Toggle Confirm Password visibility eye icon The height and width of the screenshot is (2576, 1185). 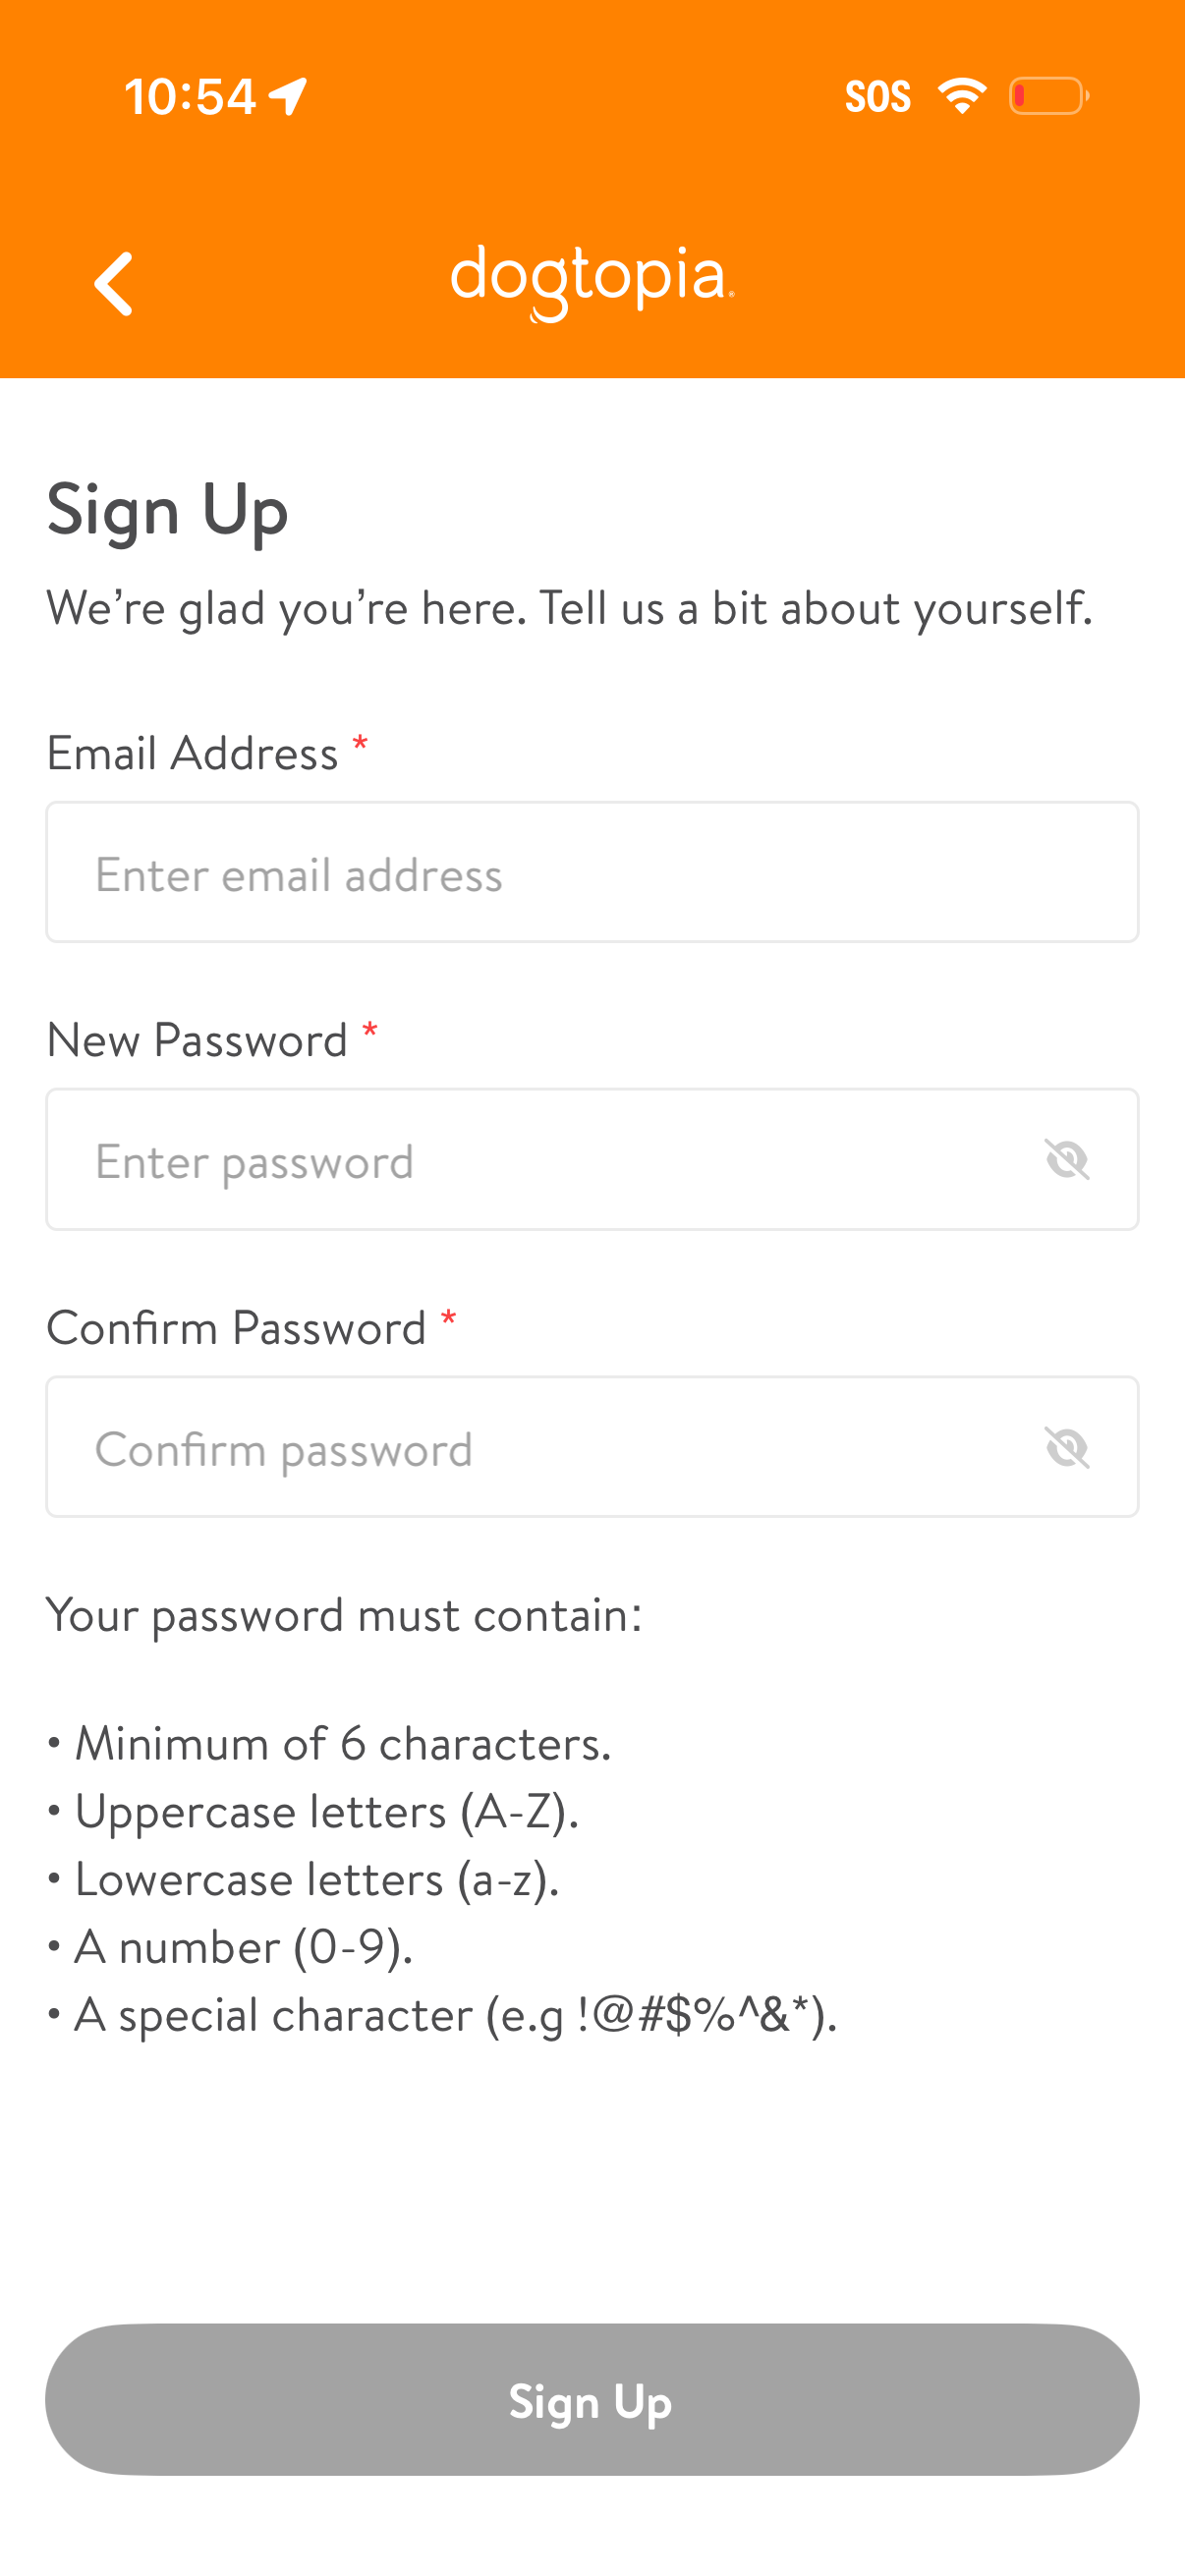[x=1066, y=1447]
